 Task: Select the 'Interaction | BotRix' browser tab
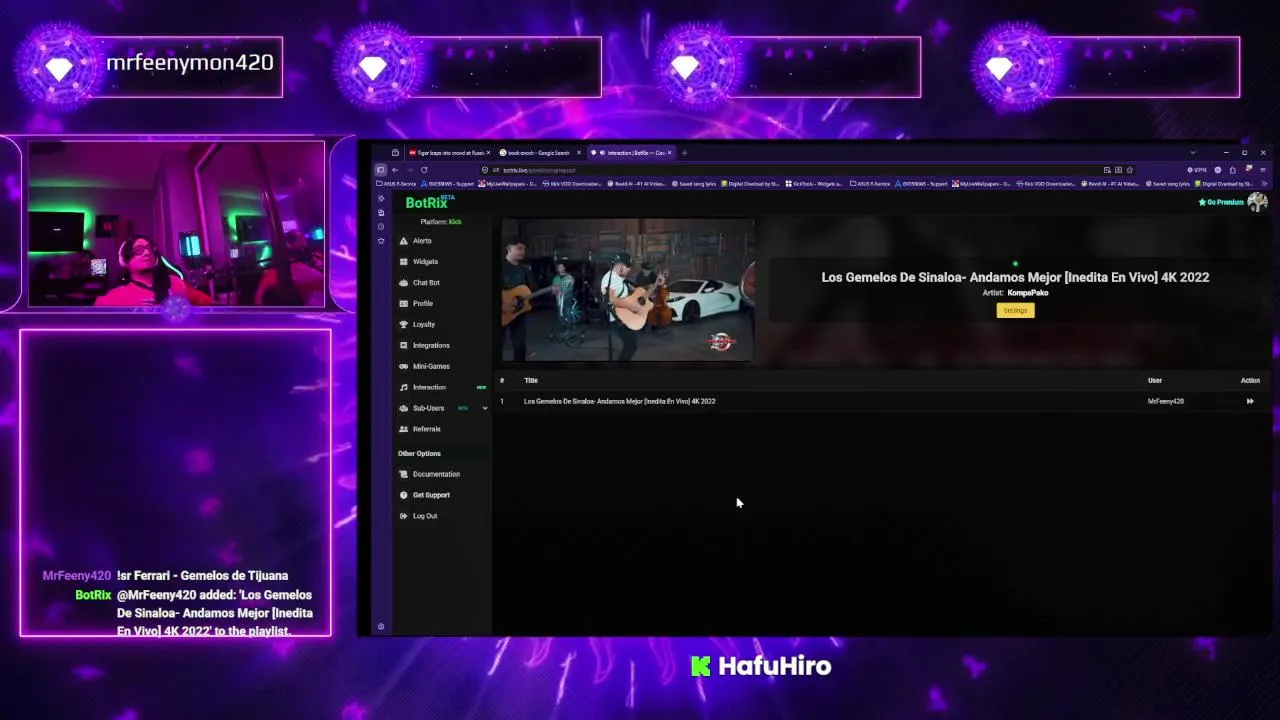(630, 153)
